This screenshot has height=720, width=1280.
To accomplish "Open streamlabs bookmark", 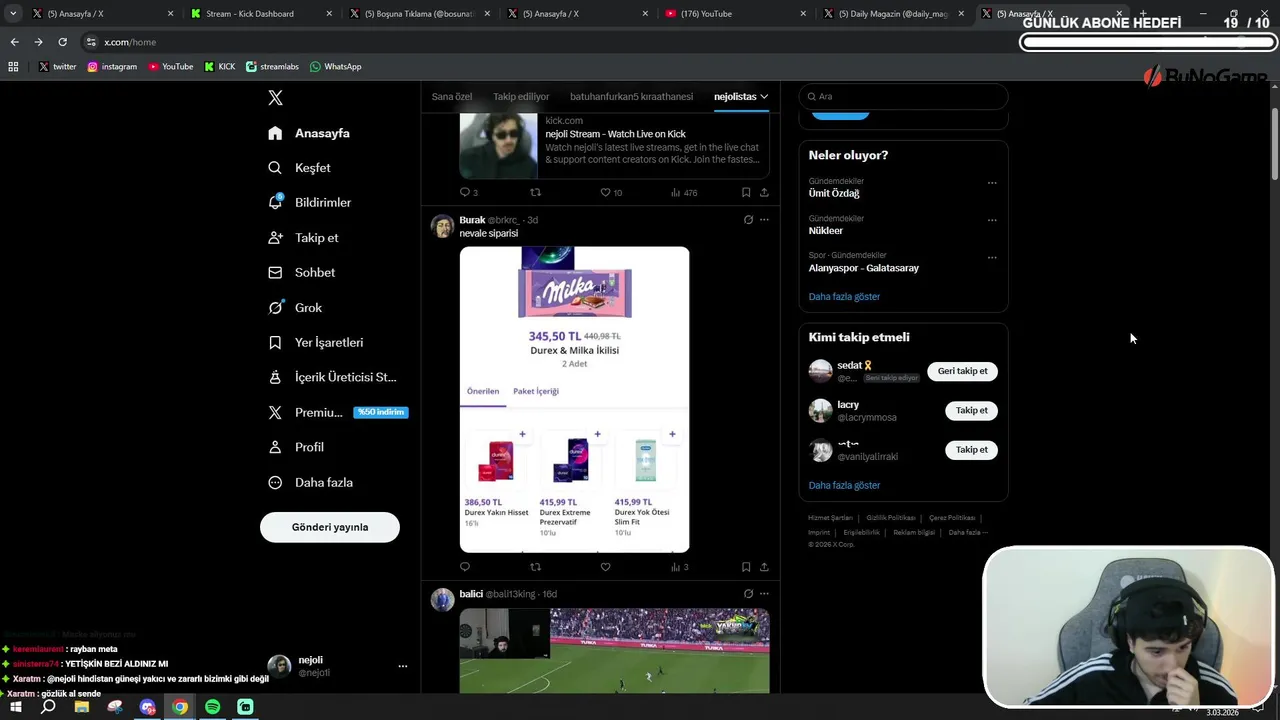I will click(x=272, y=67).
